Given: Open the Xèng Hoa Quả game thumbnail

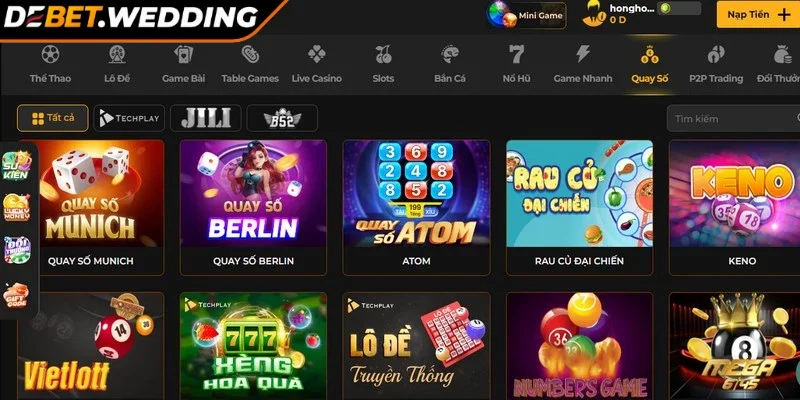Looking at the screenshot, I should click(254, 346).
